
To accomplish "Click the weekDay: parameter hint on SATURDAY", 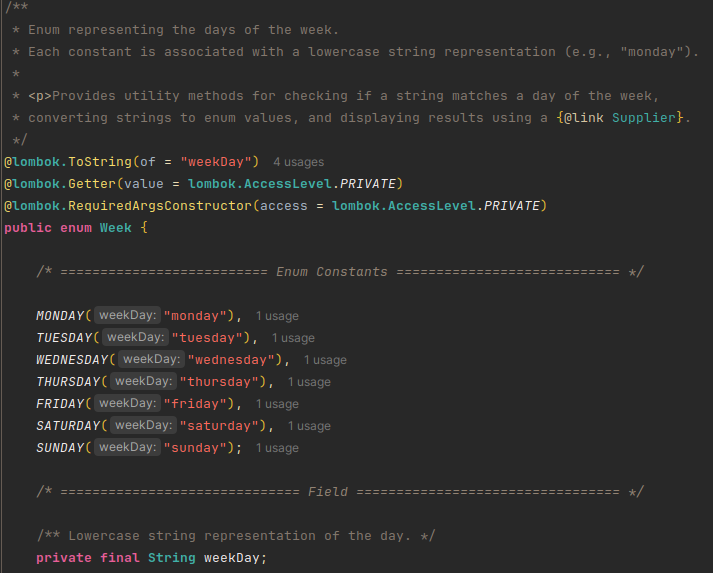I will click(x=143, y=425).
